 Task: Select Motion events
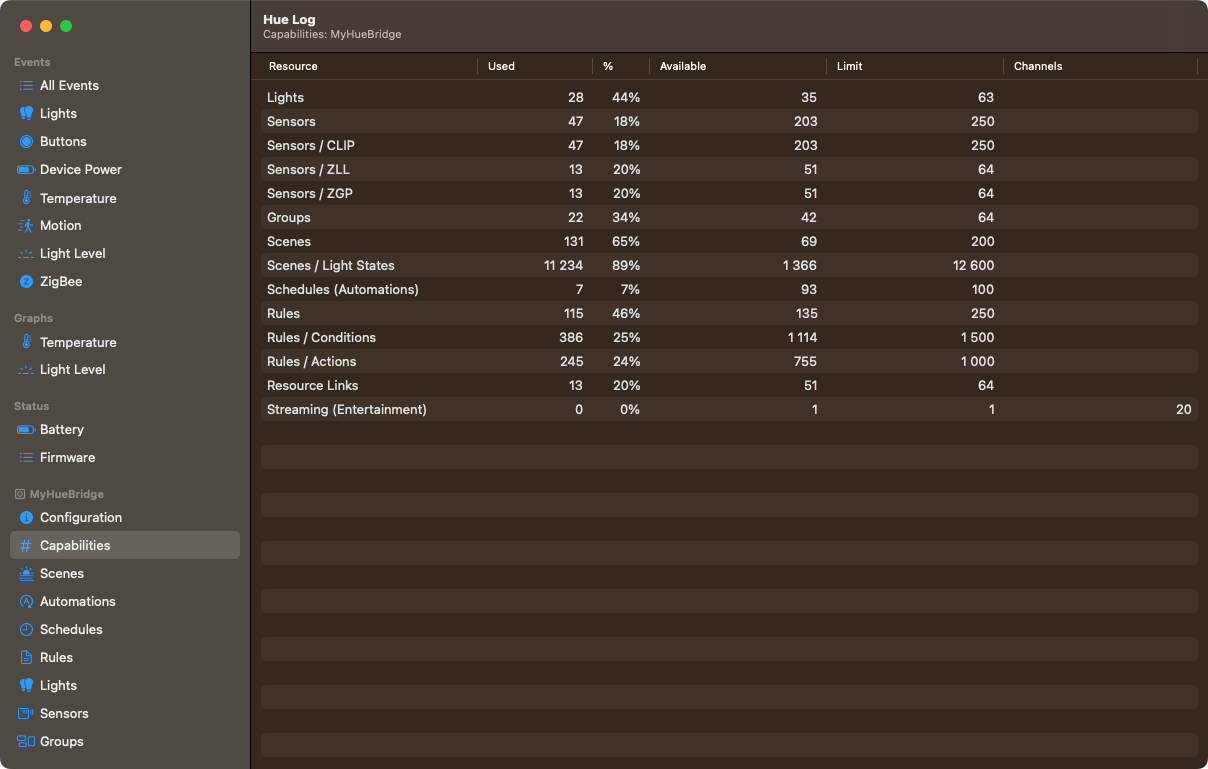click(x=62, y=225)
